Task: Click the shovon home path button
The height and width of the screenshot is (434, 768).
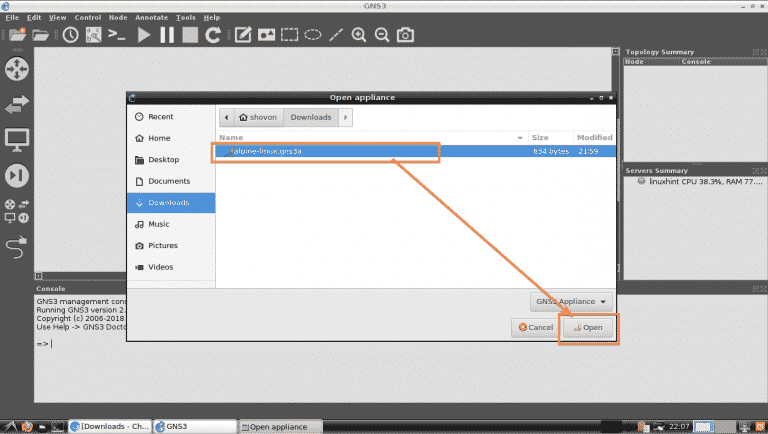Action: pos(258,118)
